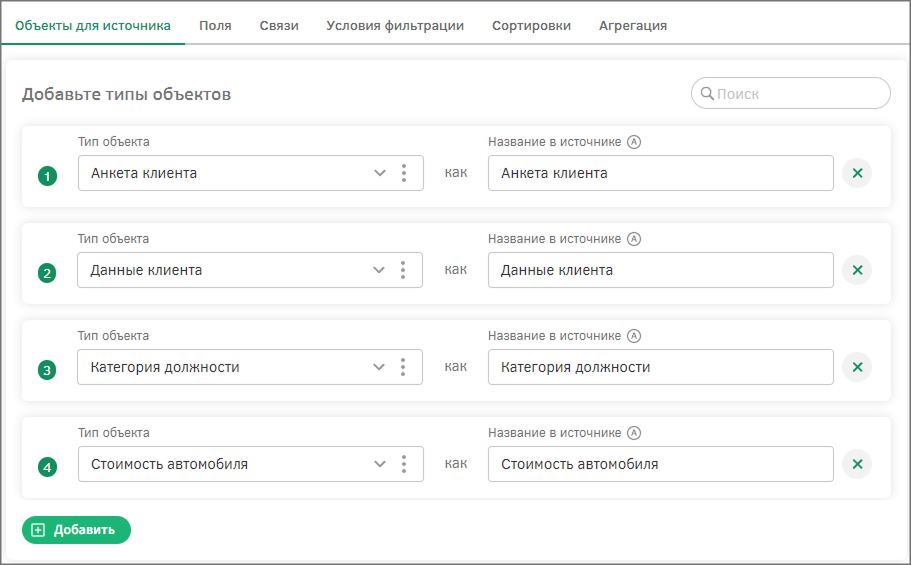Remove the Категория должности object row
Image resolution: width=911 pixels, height=565 pixels.
pyautogui.click(x=856, y=367)
